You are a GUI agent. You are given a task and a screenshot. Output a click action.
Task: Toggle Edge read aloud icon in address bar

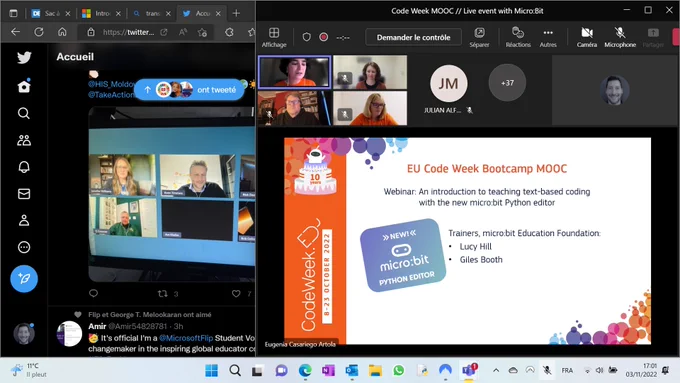[x=183, y=32]
